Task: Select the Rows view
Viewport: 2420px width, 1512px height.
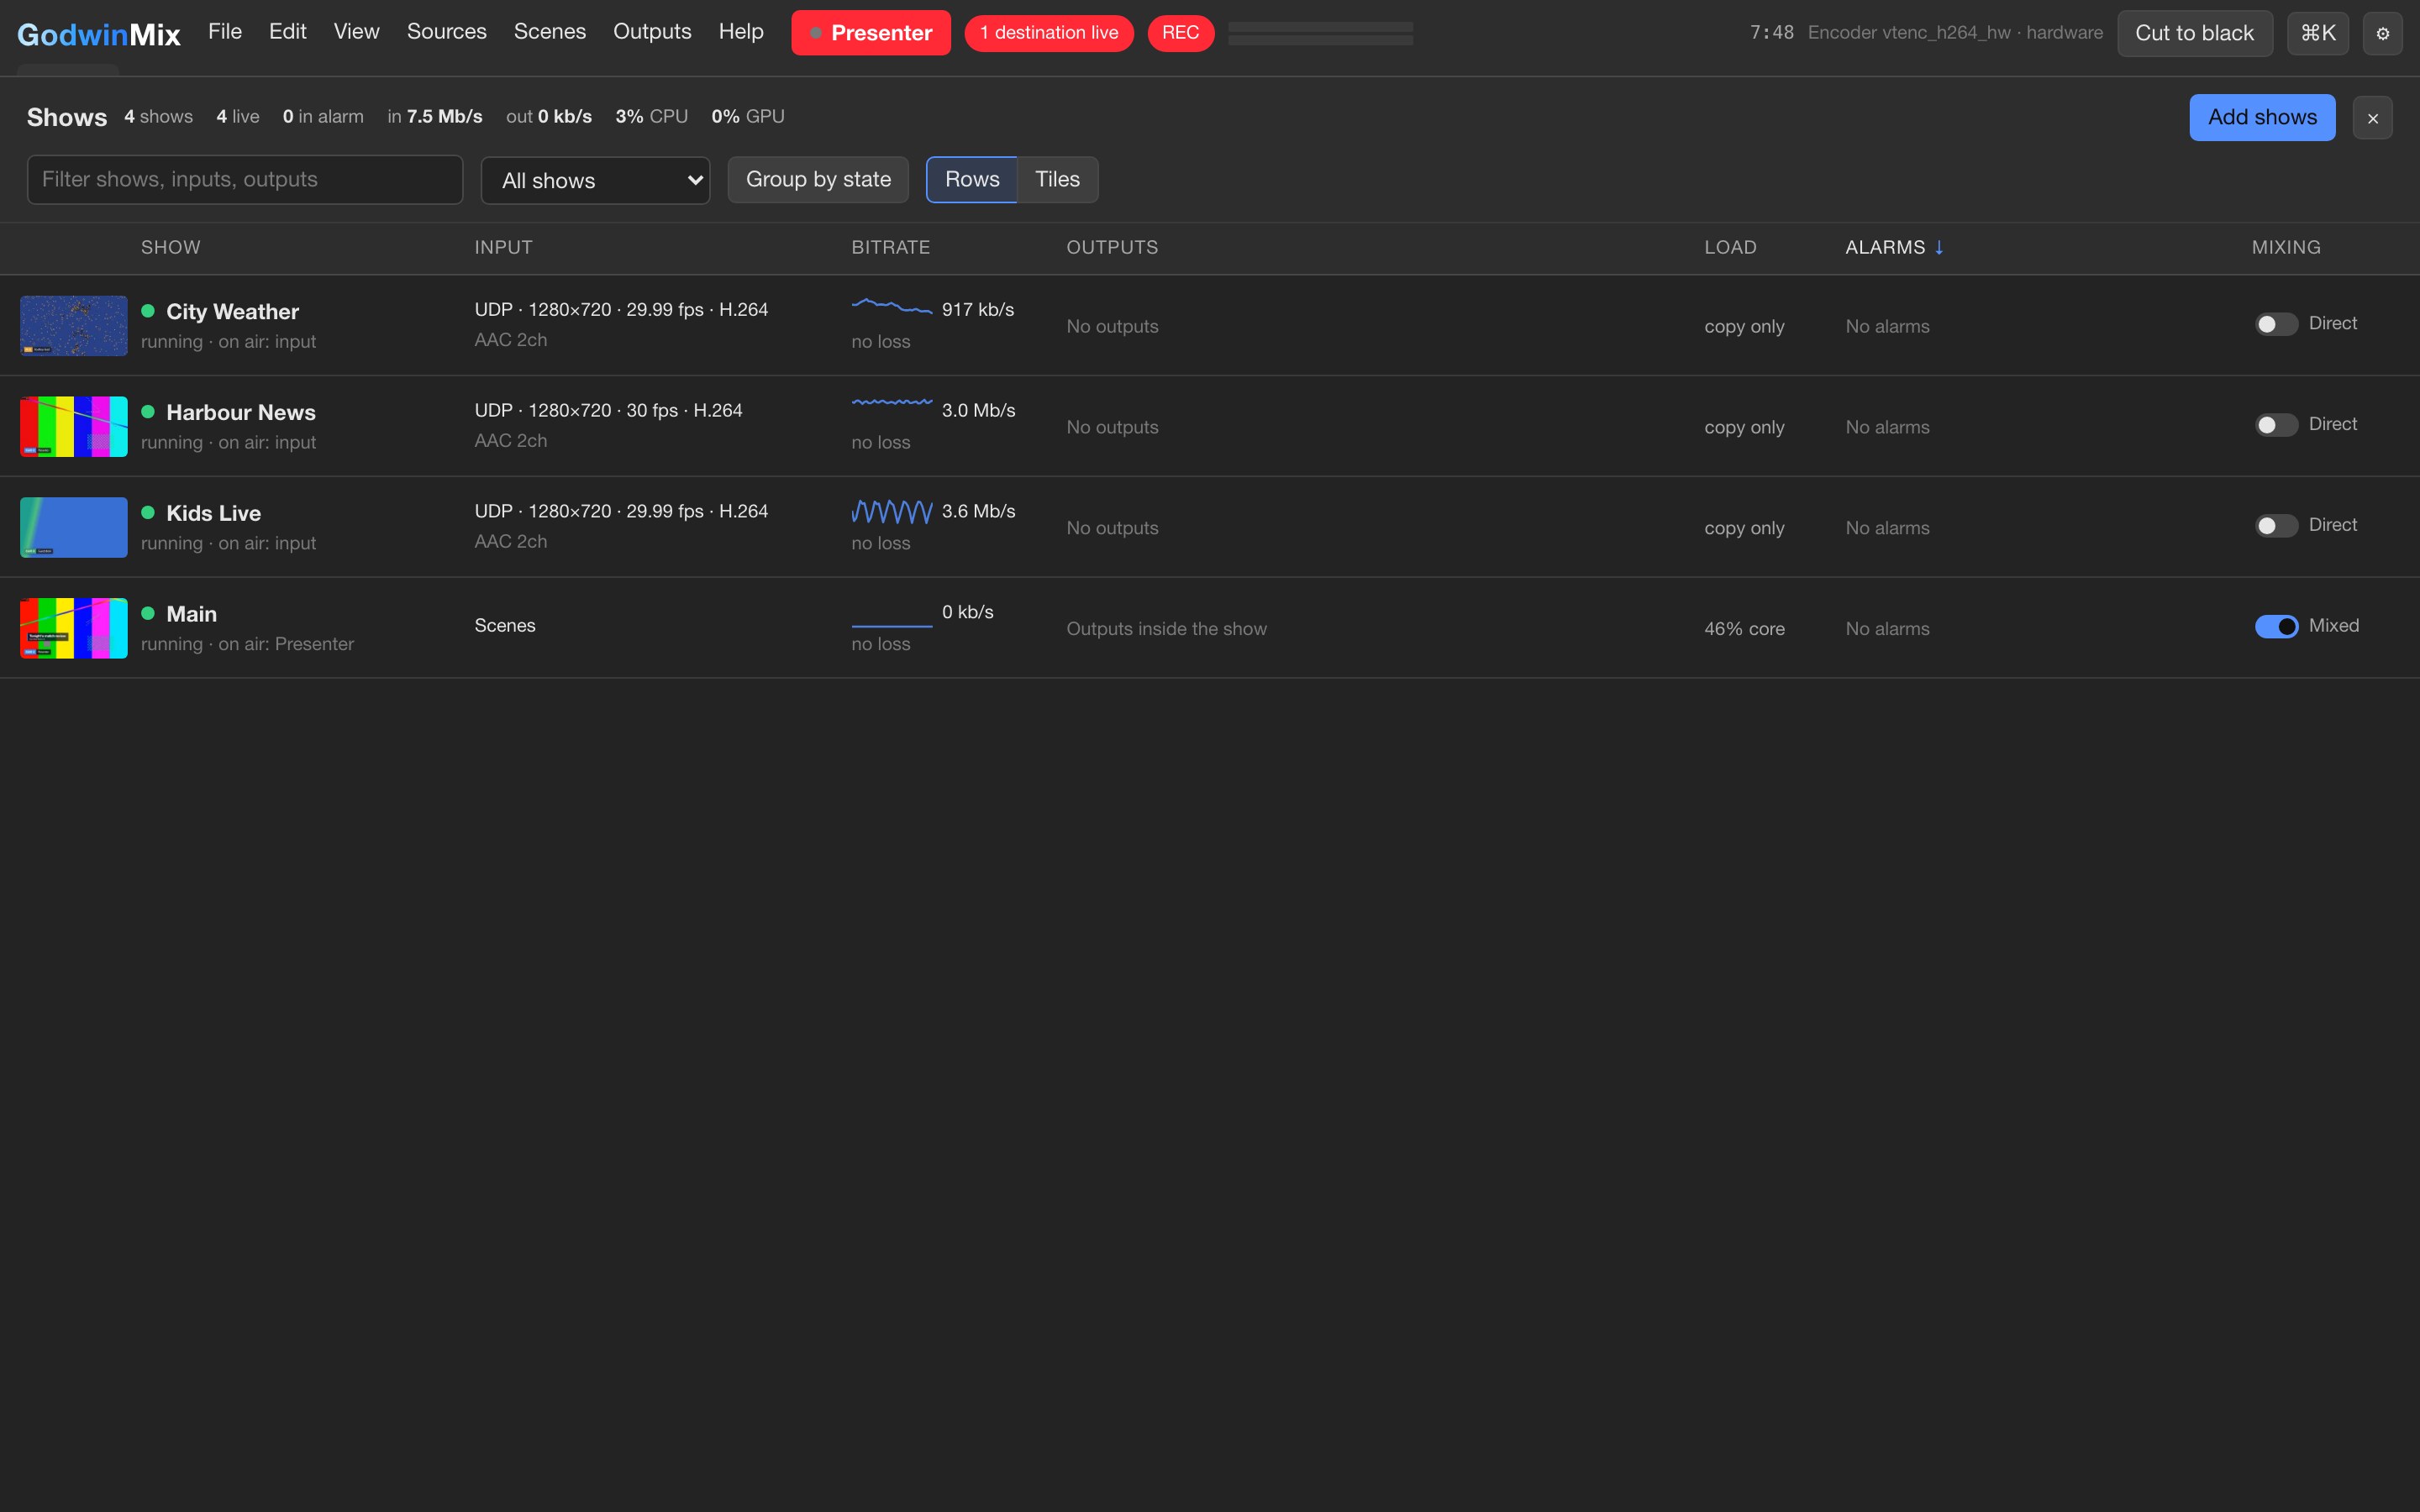Action: 972,180
